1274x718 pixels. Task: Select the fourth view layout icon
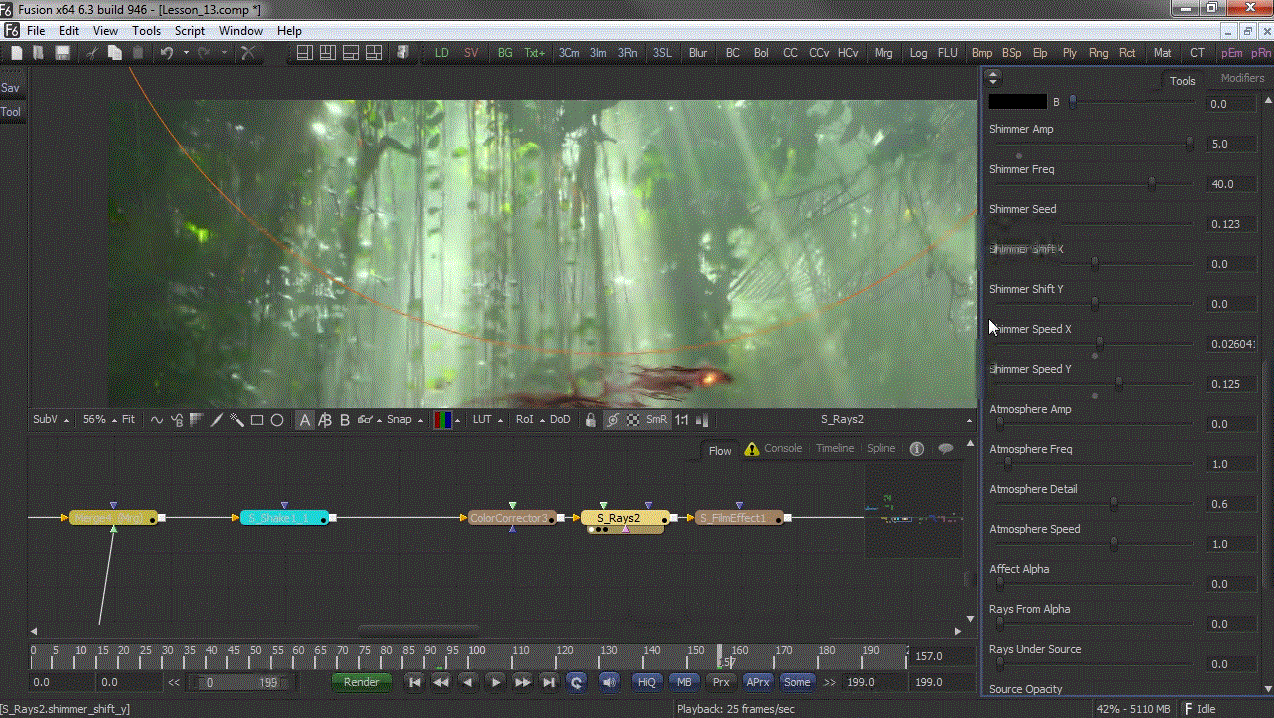click(376, 53)
